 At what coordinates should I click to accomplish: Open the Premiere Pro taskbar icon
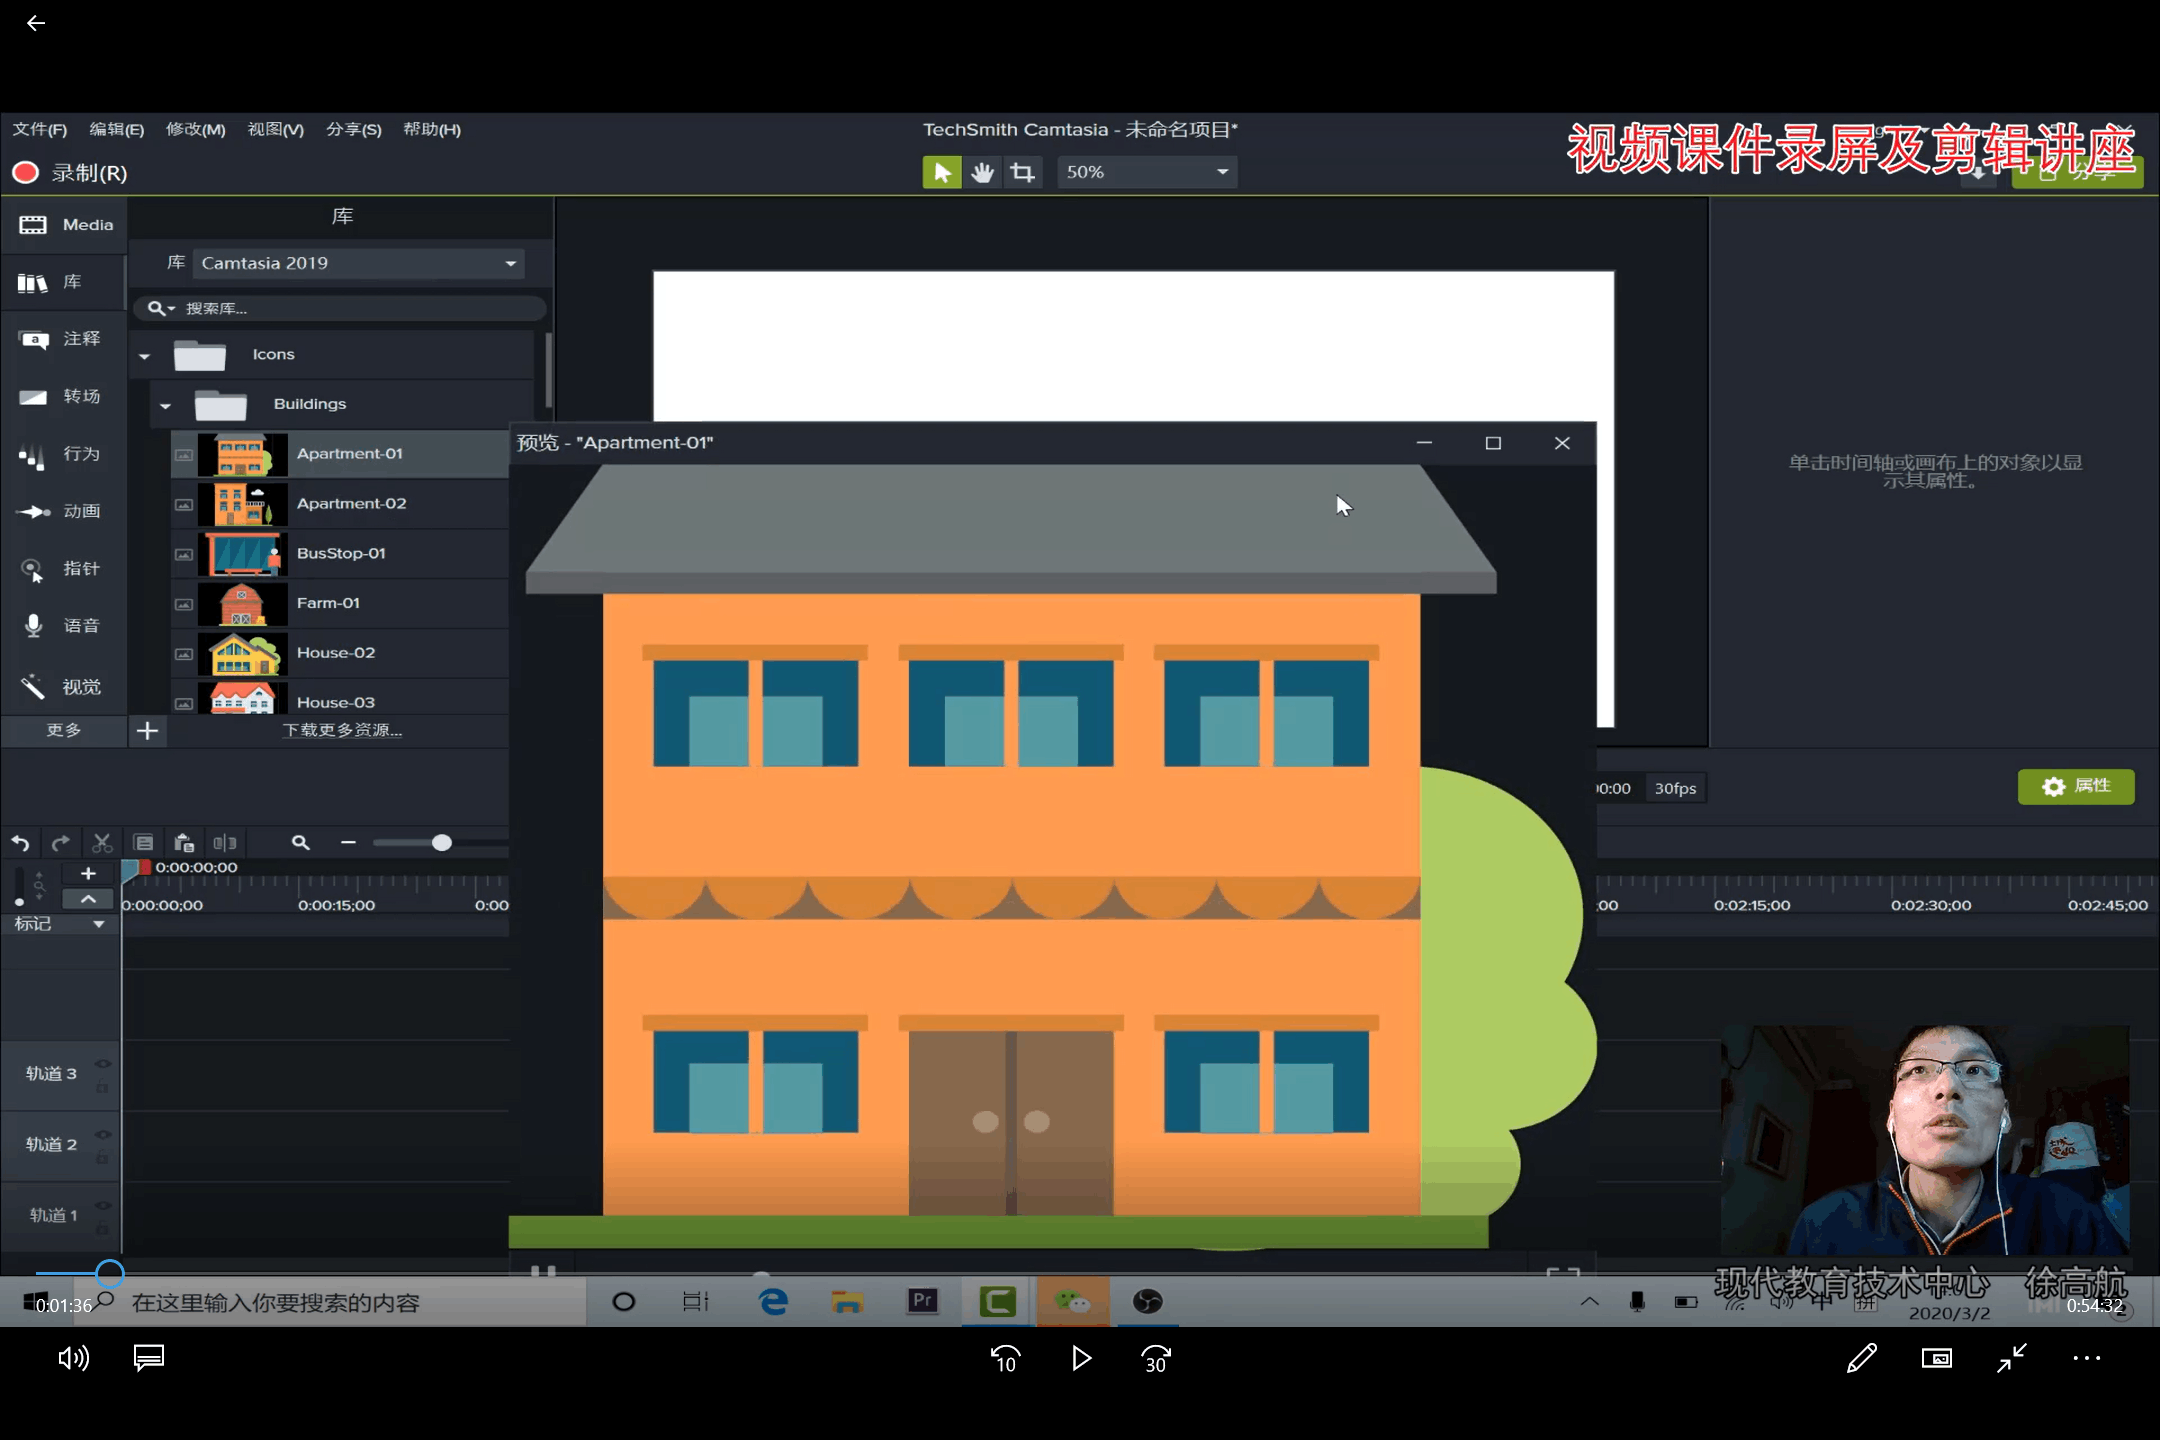pyautogui.click(x=922, y=1301)
